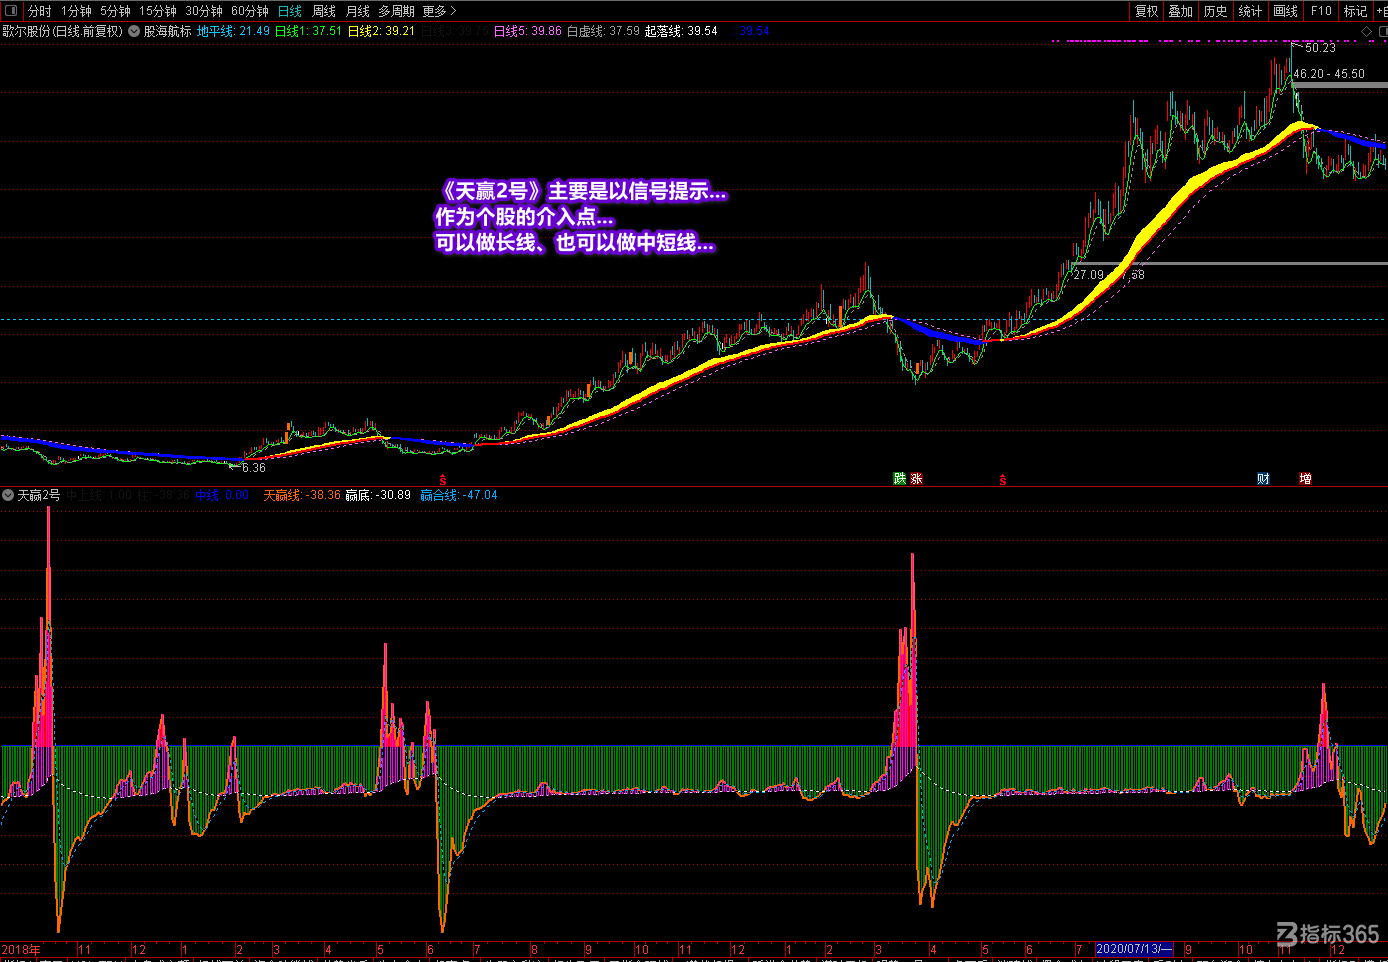Click the 赢底: -30.89 value label

click(x=378, y=495)
